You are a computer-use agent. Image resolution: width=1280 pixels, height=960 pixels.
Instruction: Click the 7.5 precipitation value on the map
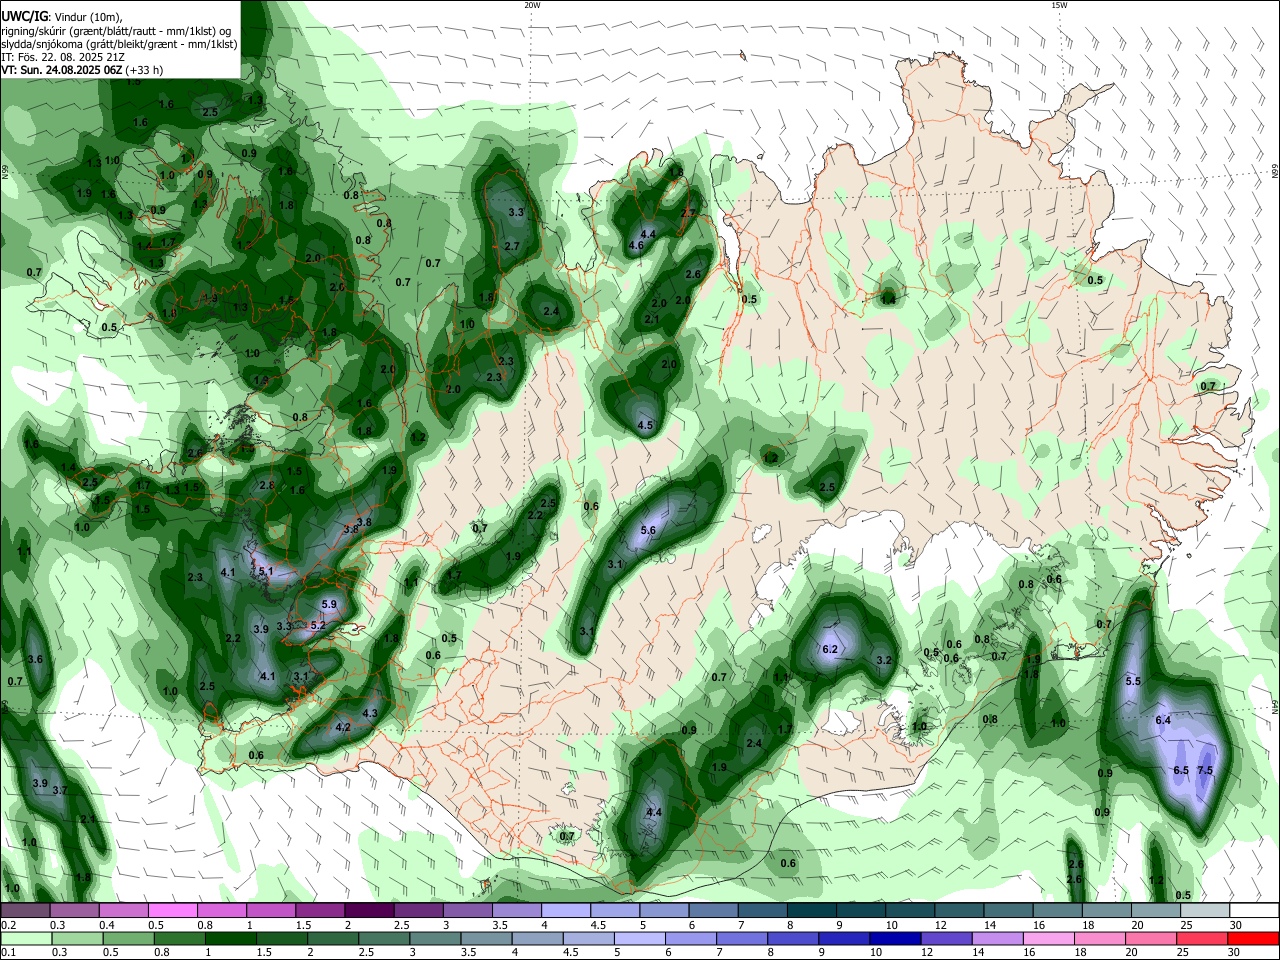coord(1205,771)
